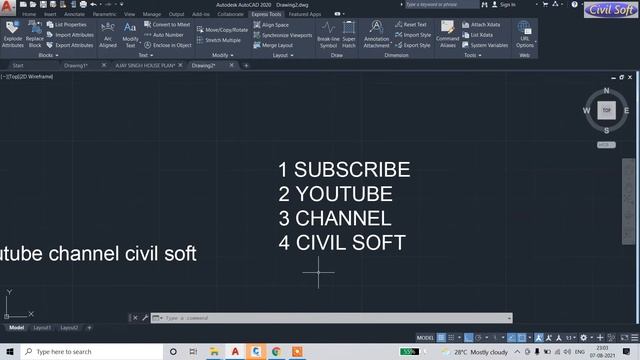Click the Modify Text tool
This screenshot has height=360, width=640.
tap(130, 34)
